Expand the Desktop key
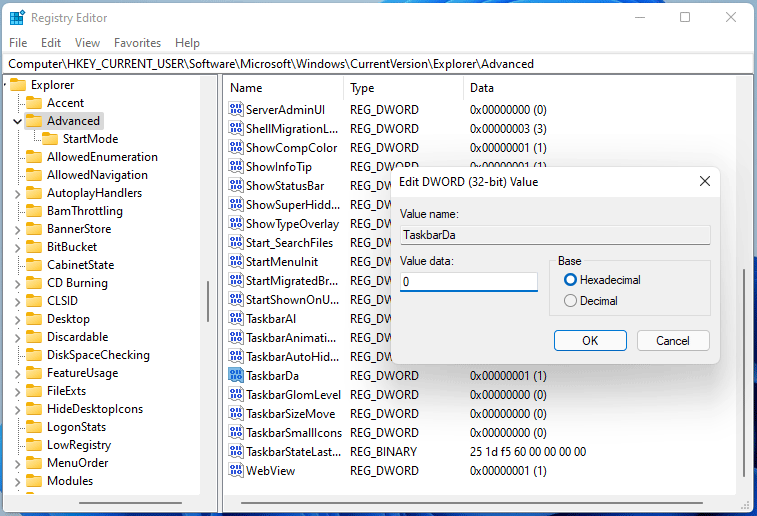This screenshot has height=516, width=757. pyautogui.click(x=17, y=320)
